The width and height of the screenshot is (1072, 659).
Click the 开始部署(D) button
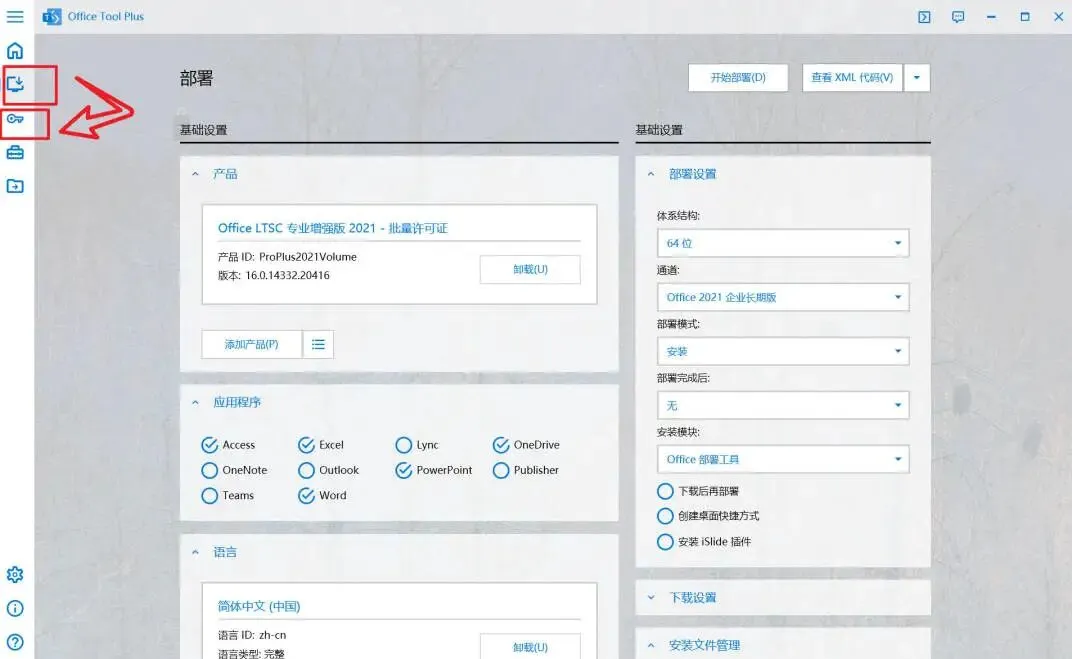[738, 77]
